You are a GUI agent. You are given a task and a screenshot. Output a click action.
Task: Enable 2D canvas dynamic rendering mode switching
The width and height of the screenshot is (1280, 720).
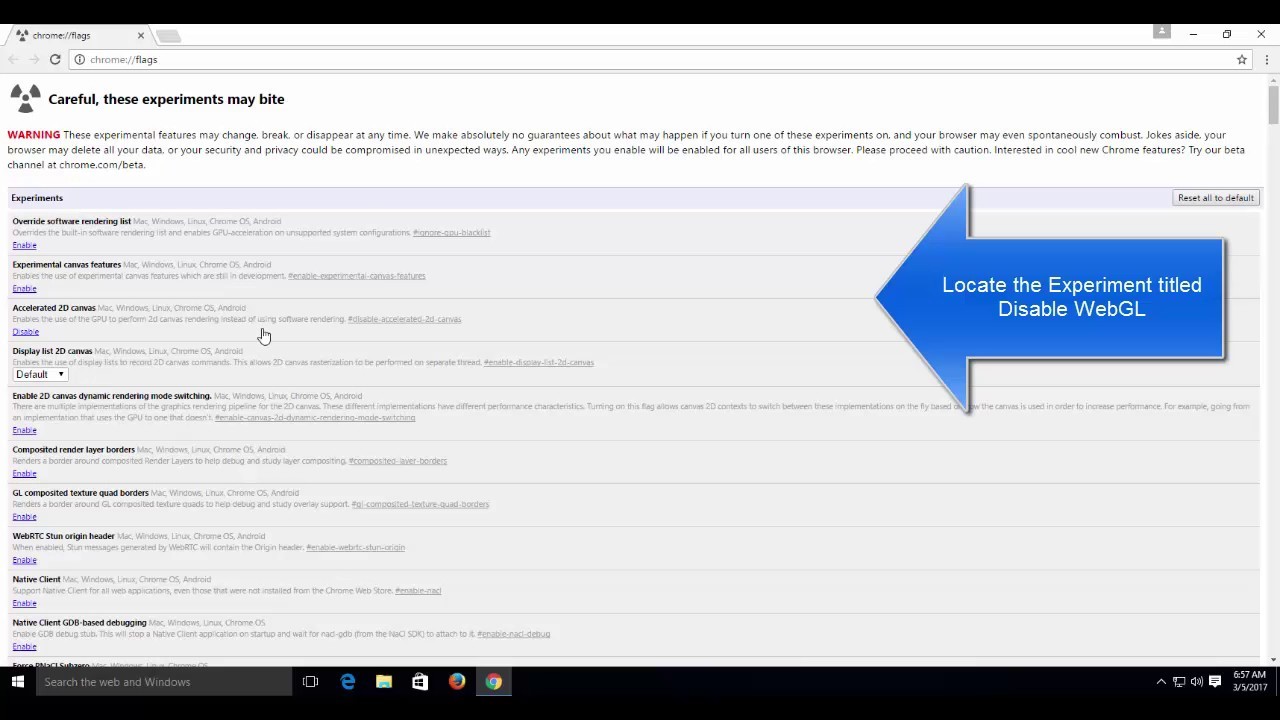tap(24, 430)
